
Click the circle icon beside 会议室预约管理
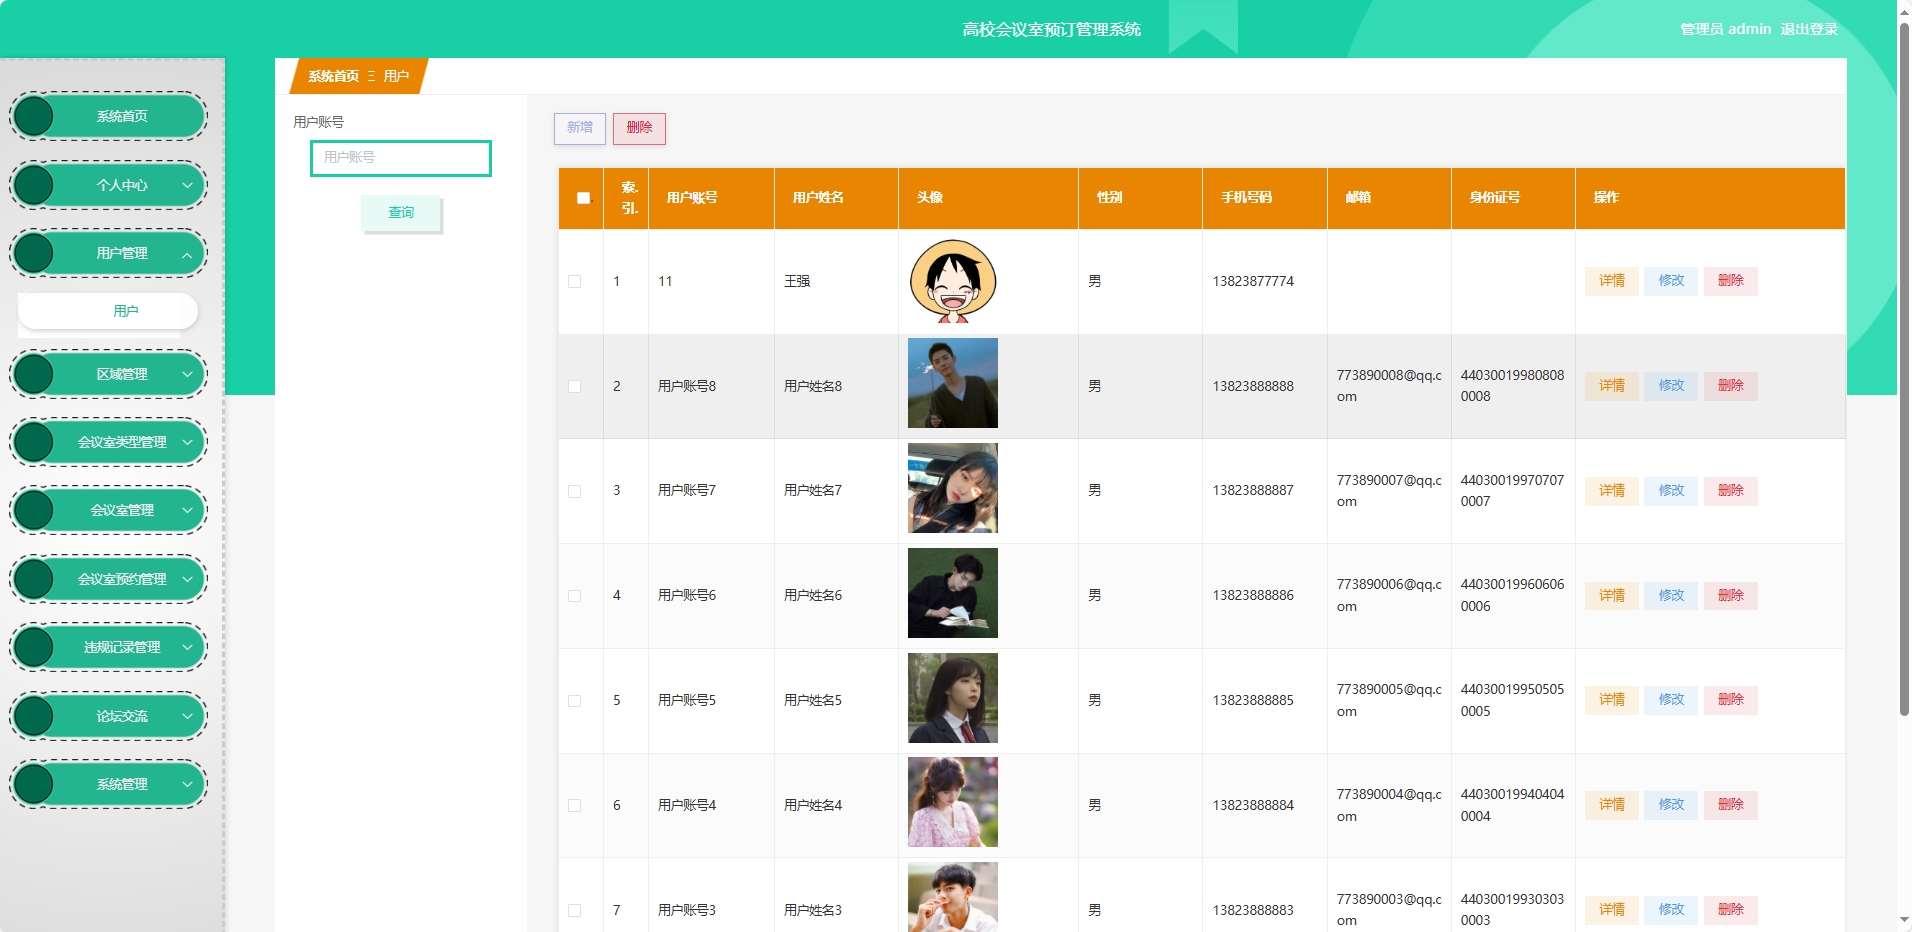pyautogui.click(x=34, y=579)
